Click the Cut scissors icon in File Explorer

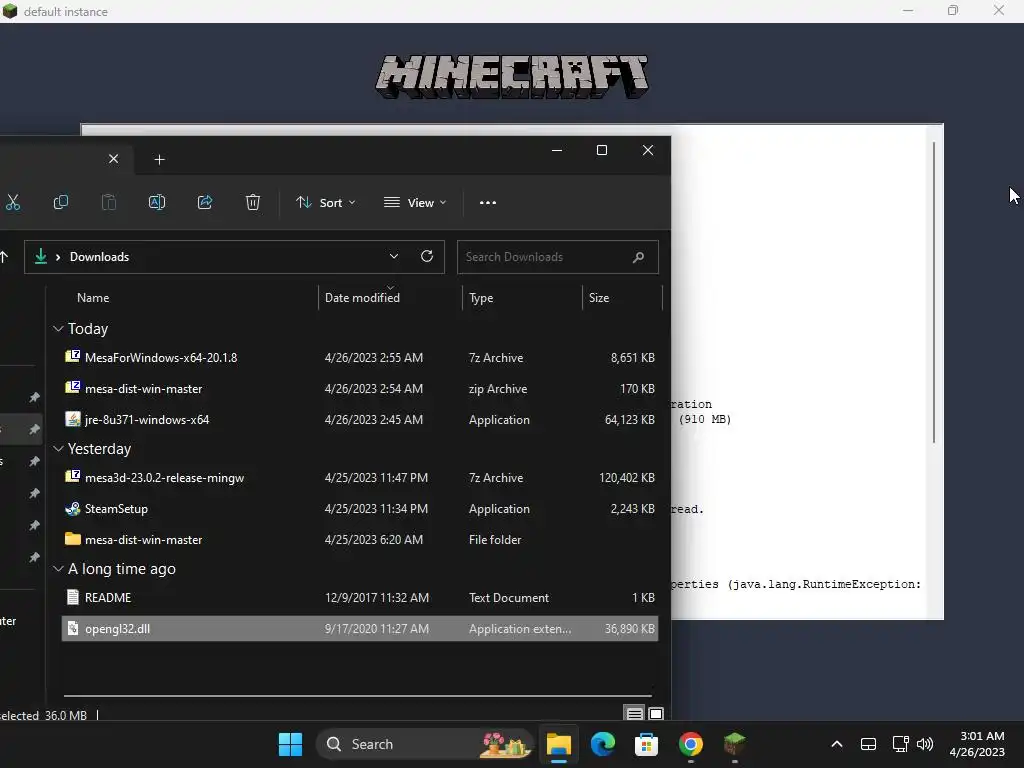[13, 202]
